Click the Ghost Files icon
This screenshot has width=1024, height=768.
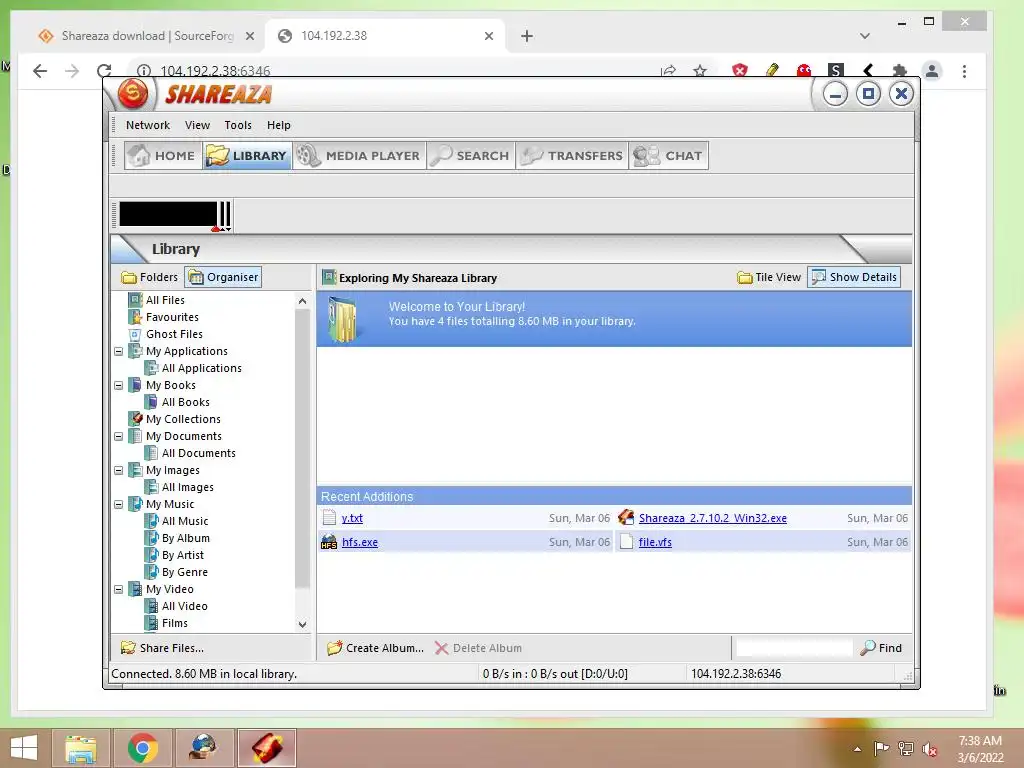(135, 334)
